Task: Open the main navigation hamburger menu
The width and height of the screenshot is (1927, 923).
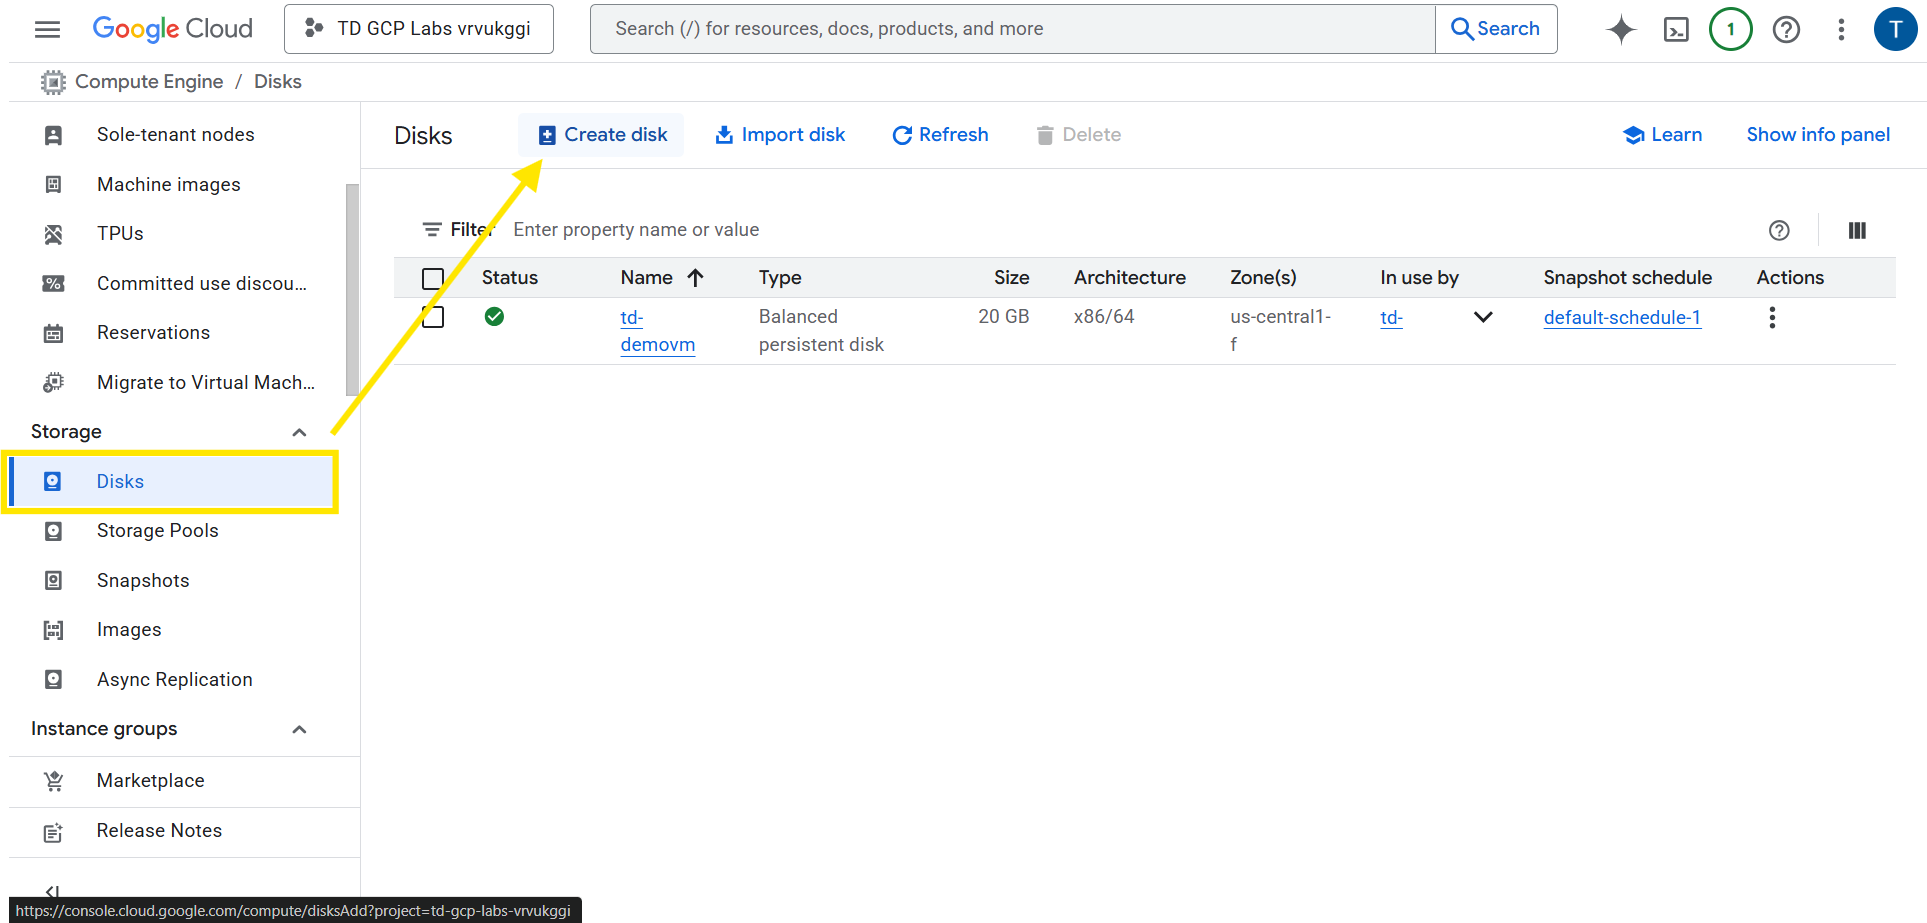Action: 47,29
